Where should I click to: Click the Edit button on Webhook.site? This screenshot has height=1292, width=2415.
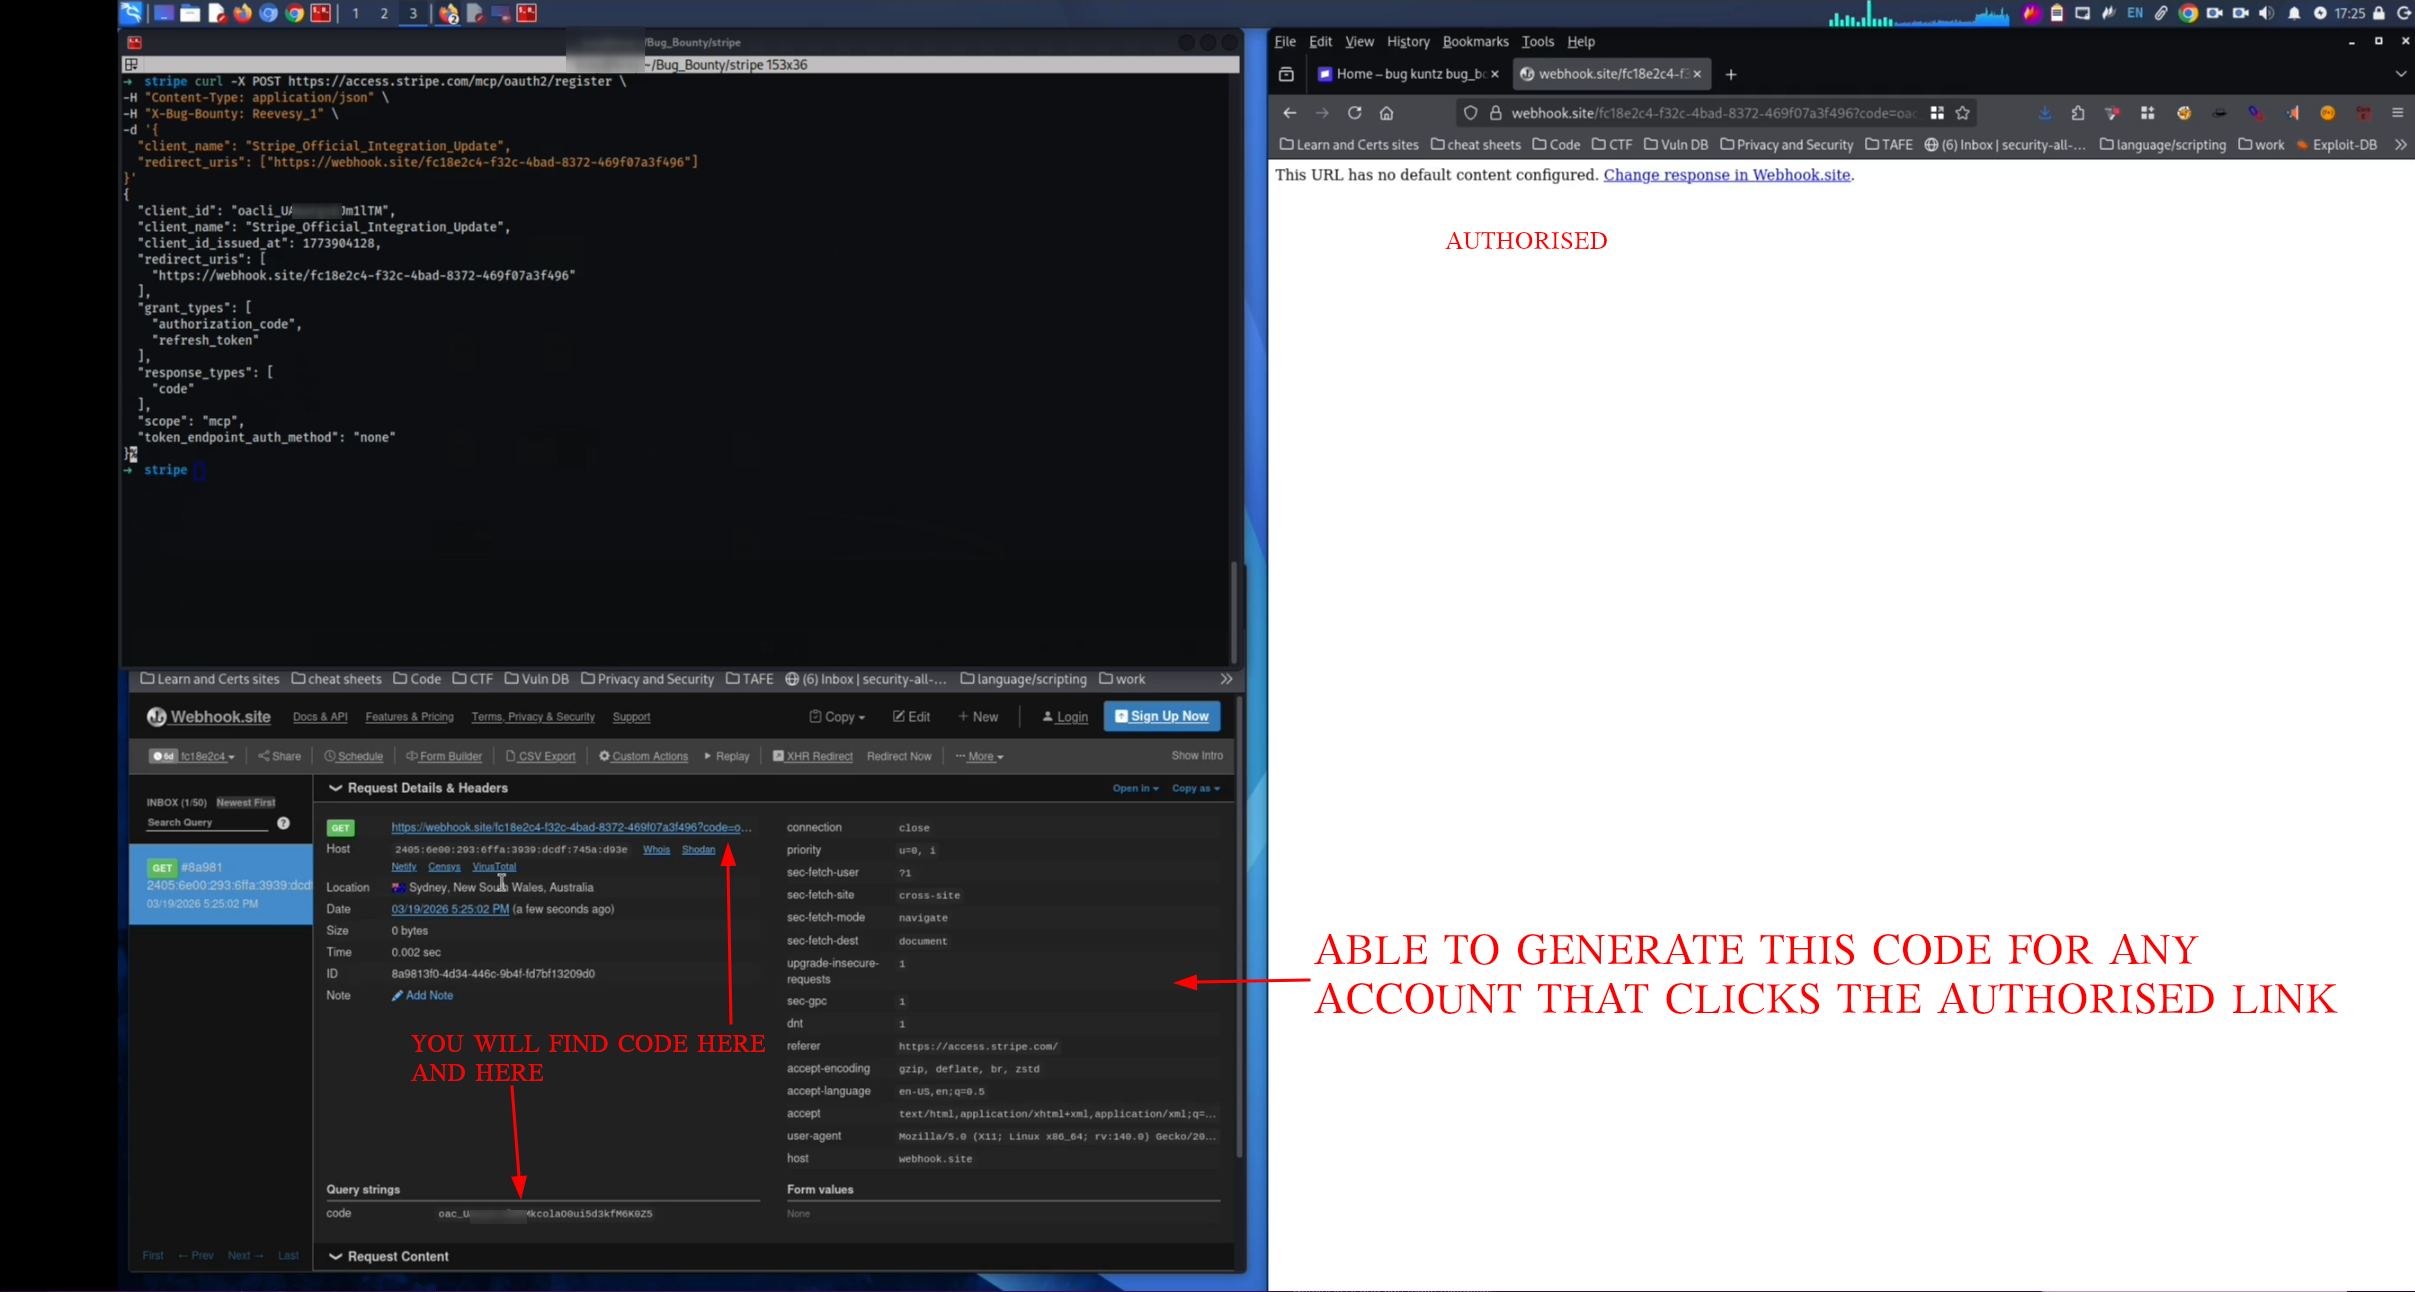[x=911, y=717]
